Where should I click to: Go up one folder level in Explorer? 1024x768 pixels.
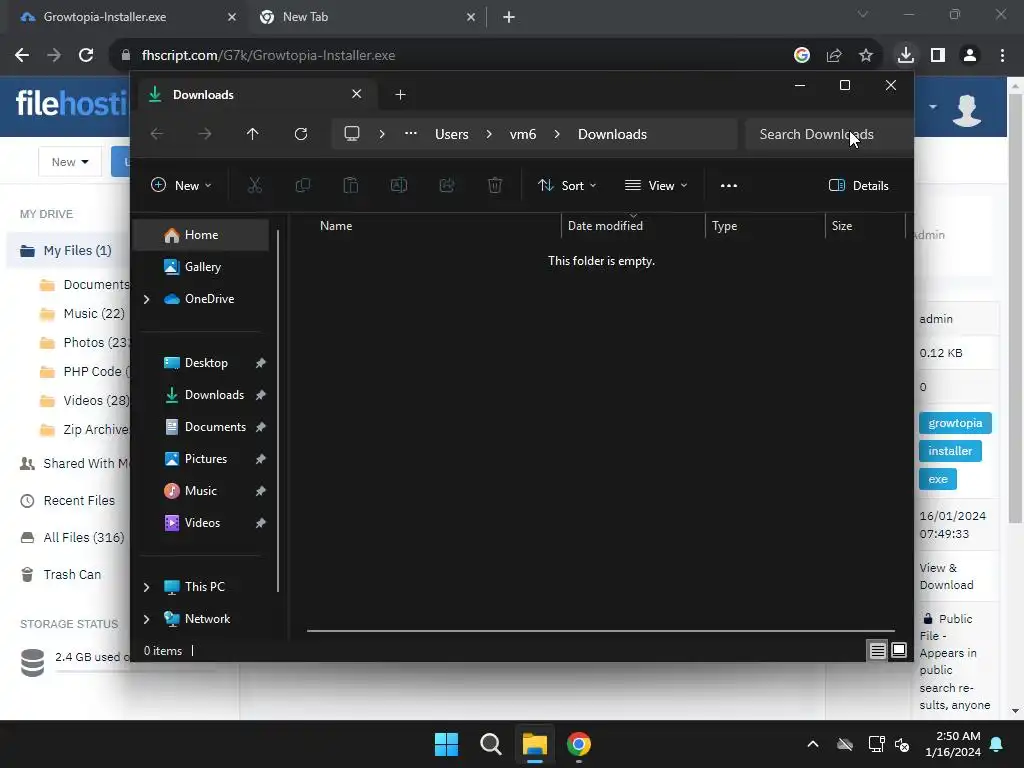tap(253, 134)
